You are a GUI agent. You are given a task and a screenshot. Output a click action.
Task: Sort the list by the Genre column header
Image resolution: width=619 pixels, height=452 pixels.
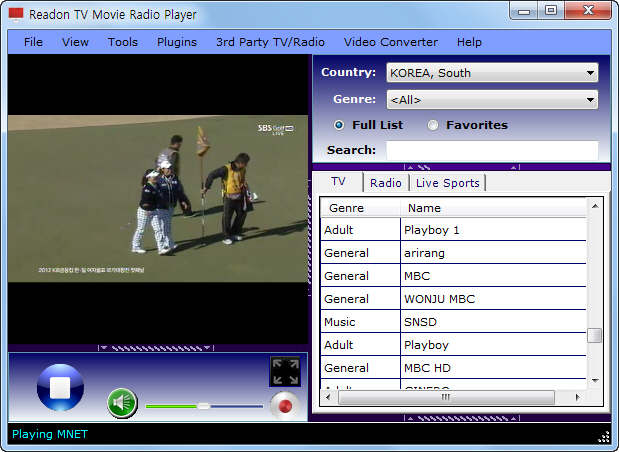pos(360,208)
